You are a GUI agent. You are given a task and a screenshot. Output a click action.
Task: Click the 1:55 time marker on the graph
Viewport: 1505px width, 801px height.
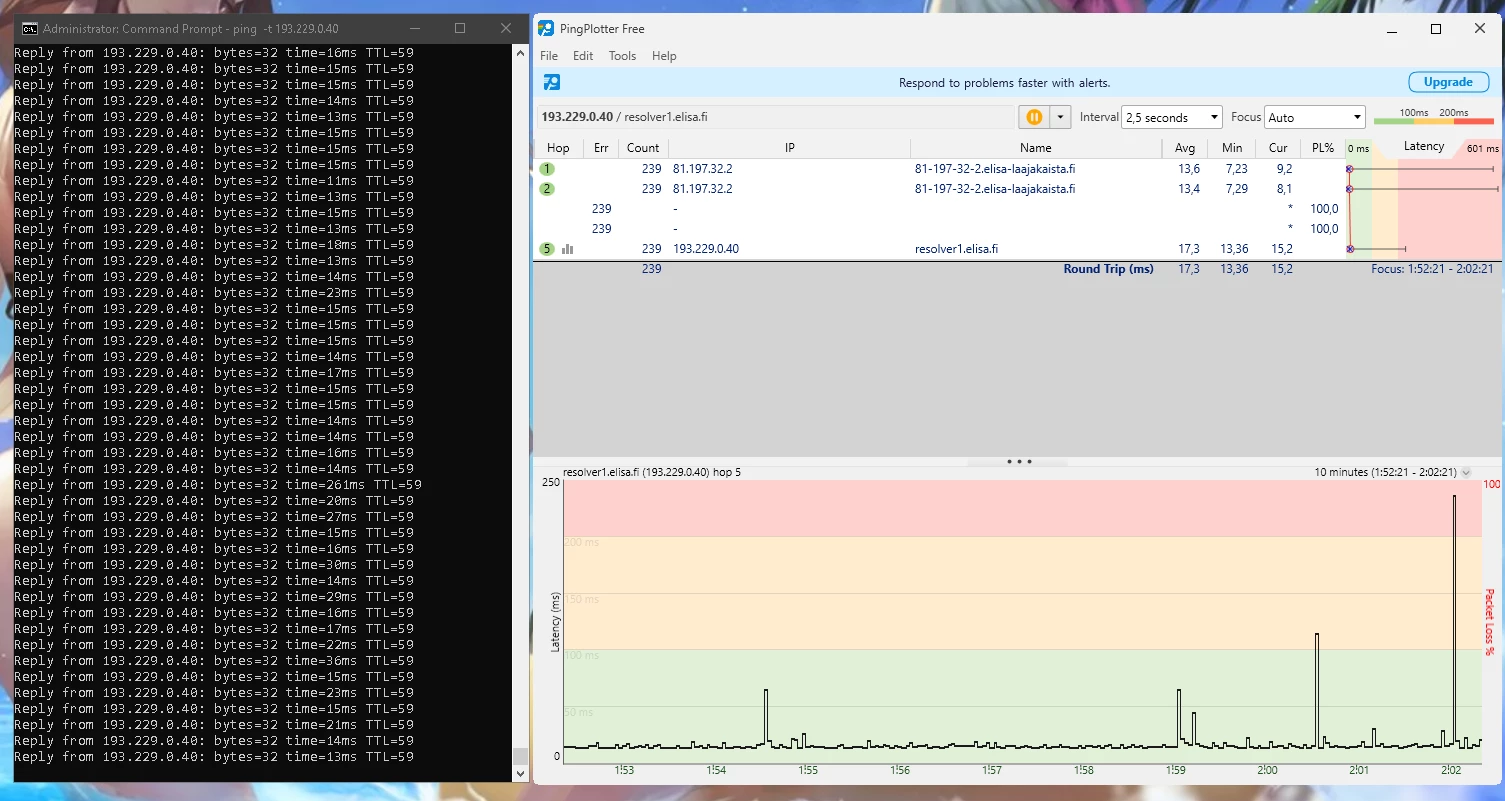(x=808, y=770)
